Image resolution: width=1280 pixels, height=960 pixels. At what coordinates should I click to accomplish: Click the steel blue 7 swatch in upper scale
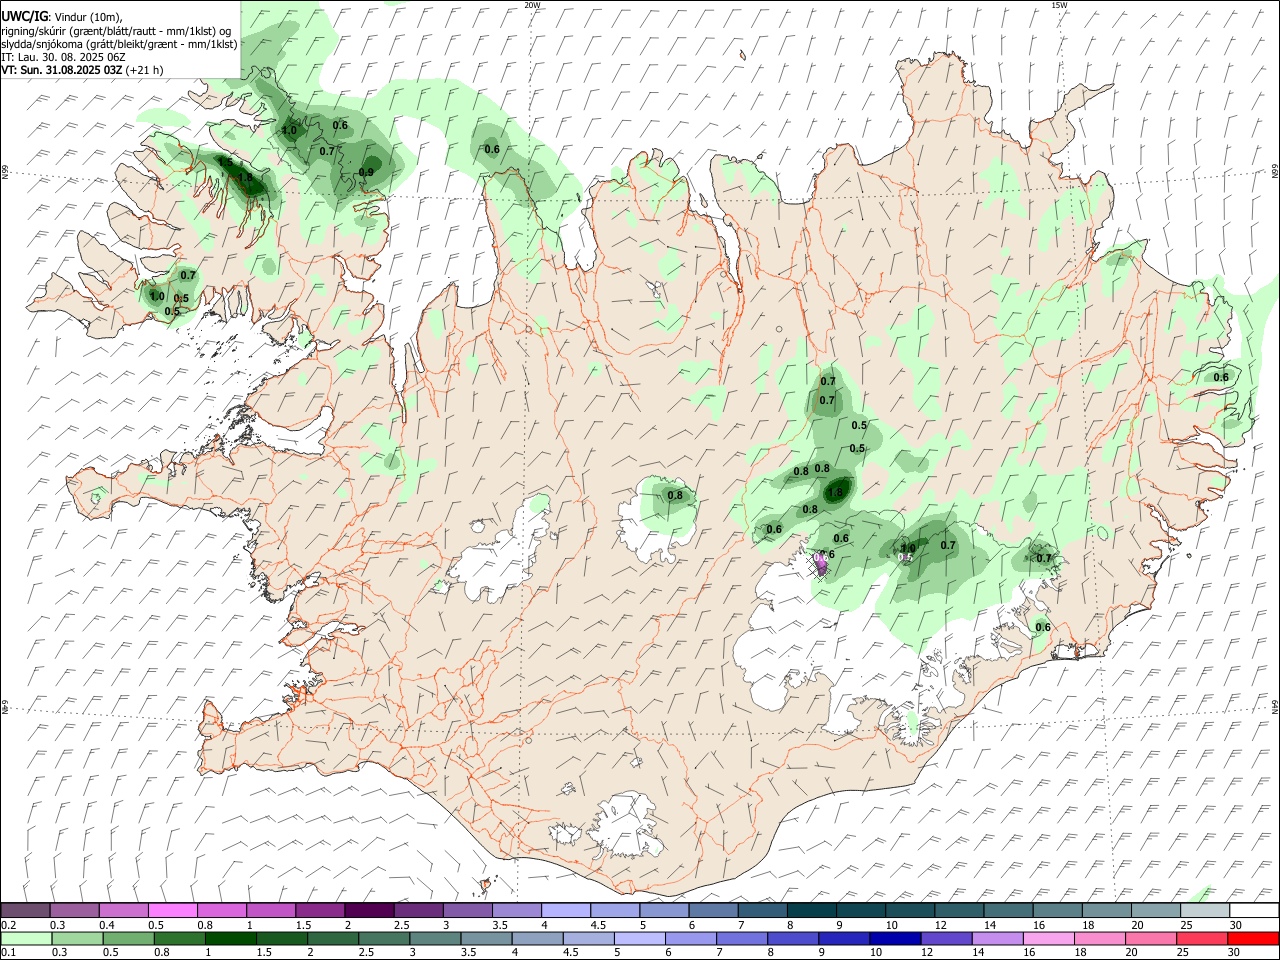click(763, 911)
